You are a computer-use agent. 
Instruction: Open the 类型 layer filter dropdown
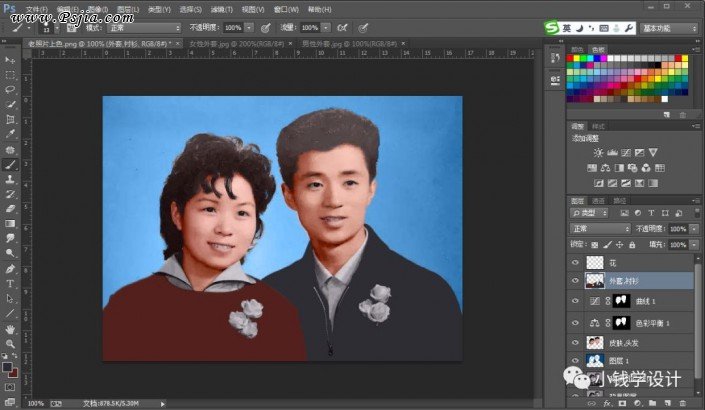click(x=589, y=213)
